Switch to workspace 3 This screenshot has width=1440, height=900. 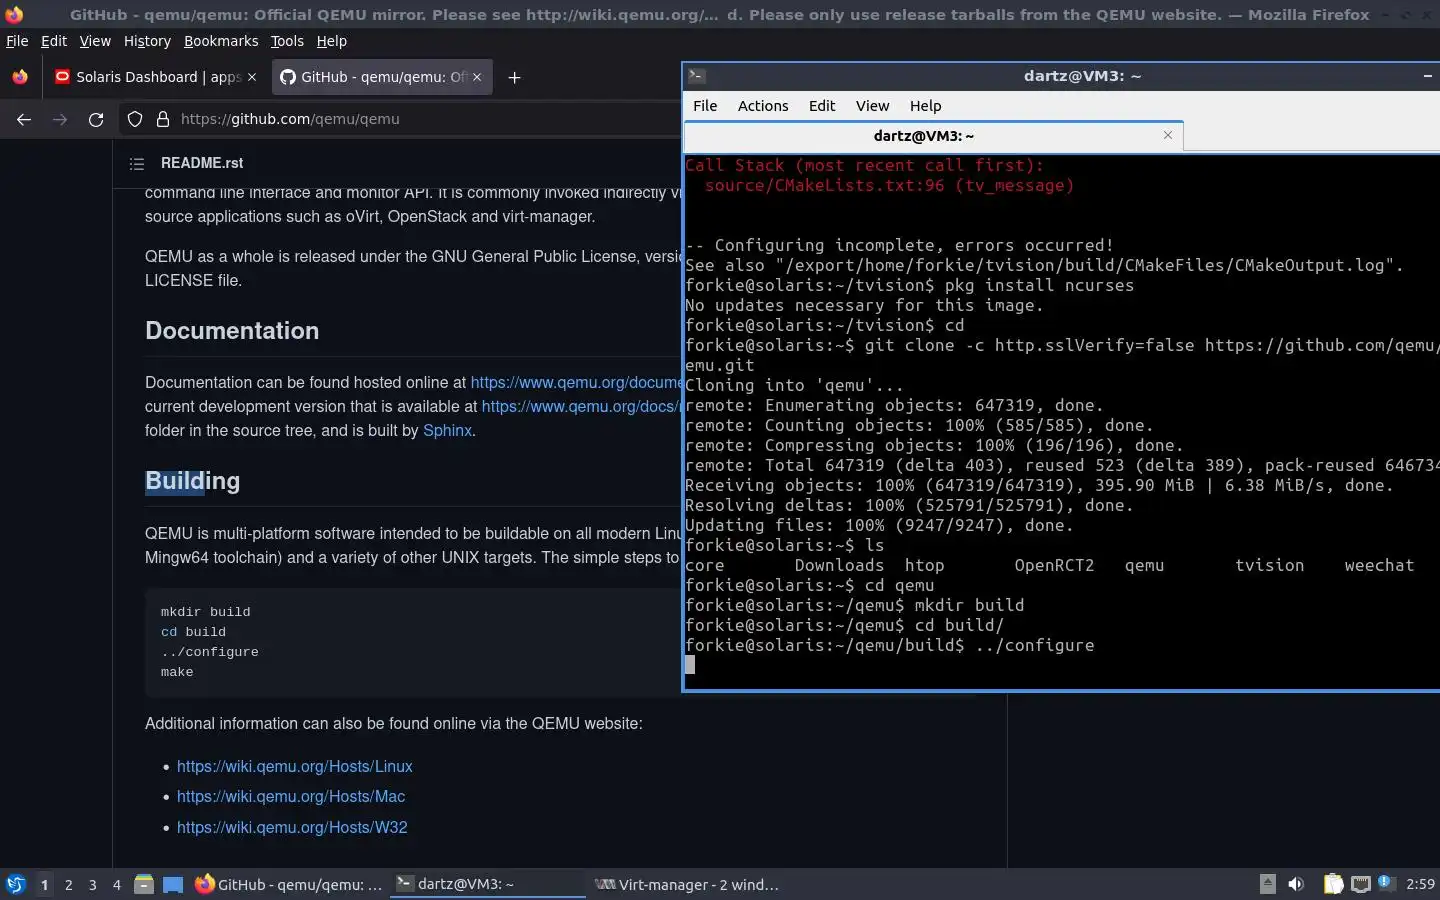[92, 885]
